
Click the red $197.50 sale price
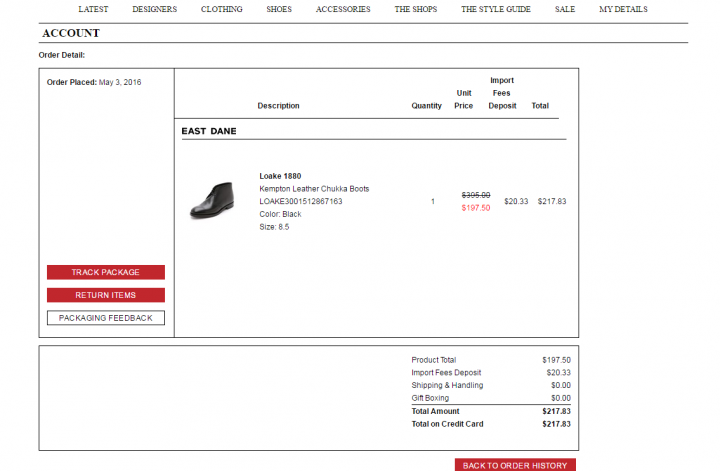pos(476,208)
